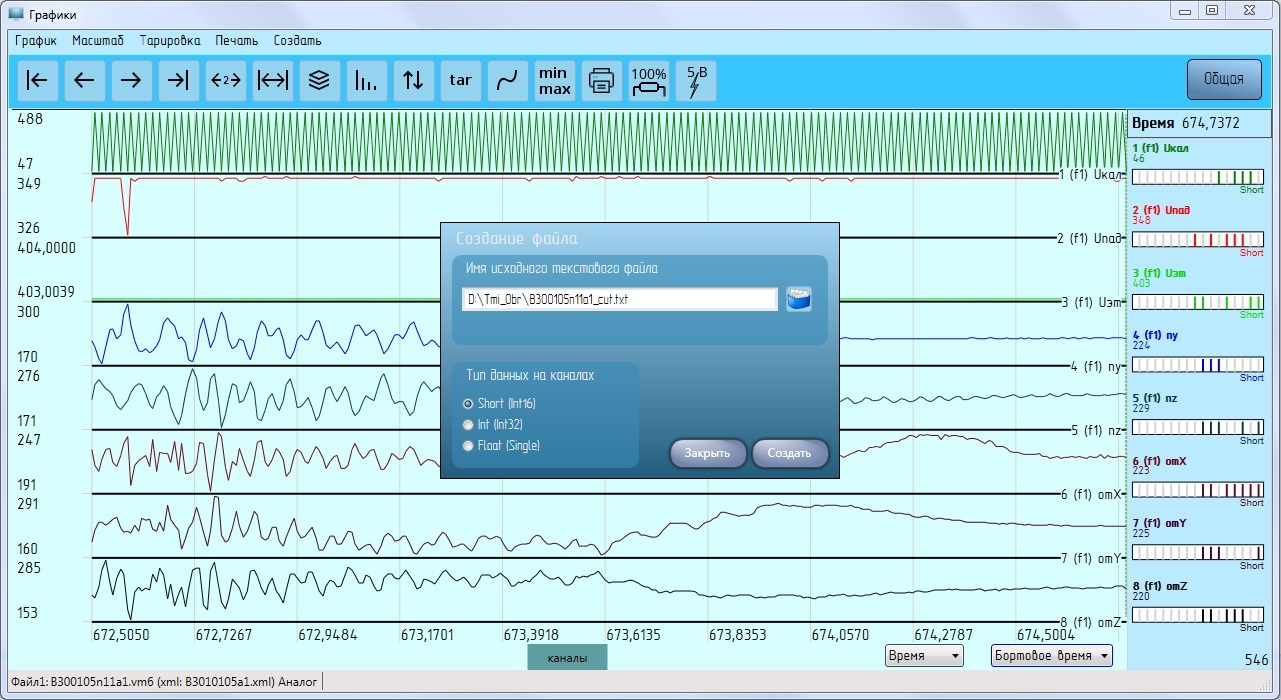The width and height of the screenshot is (1281, 700).
Task: Toggle the min max toolbar button
Action: (554, 81)
